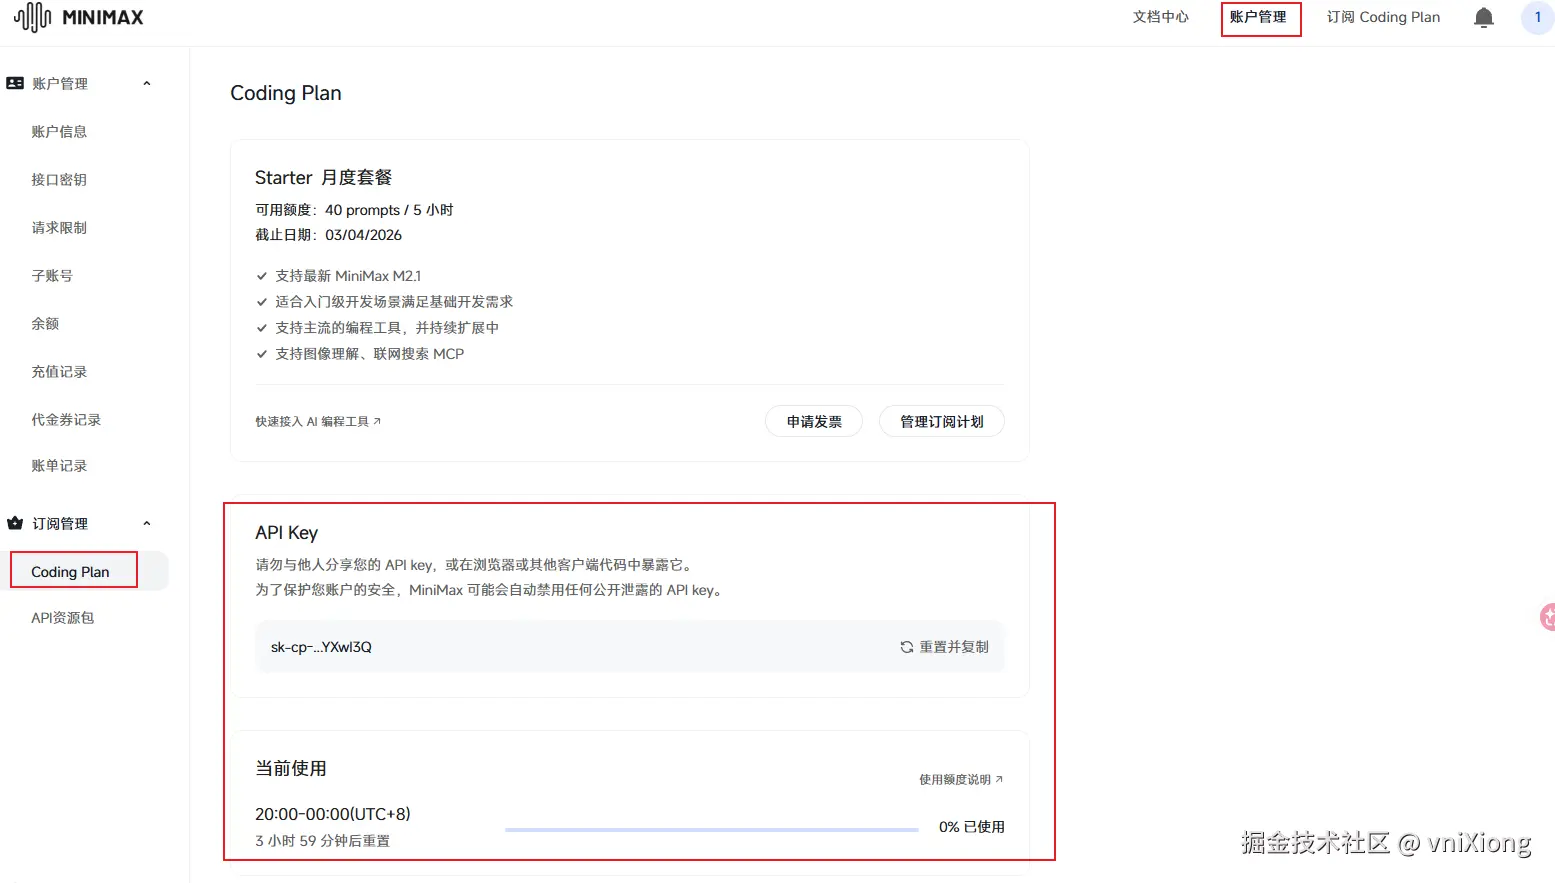Click the Starter 月度套餐 heading
The height and width of the screenshot is (883, 1555).
323,177
